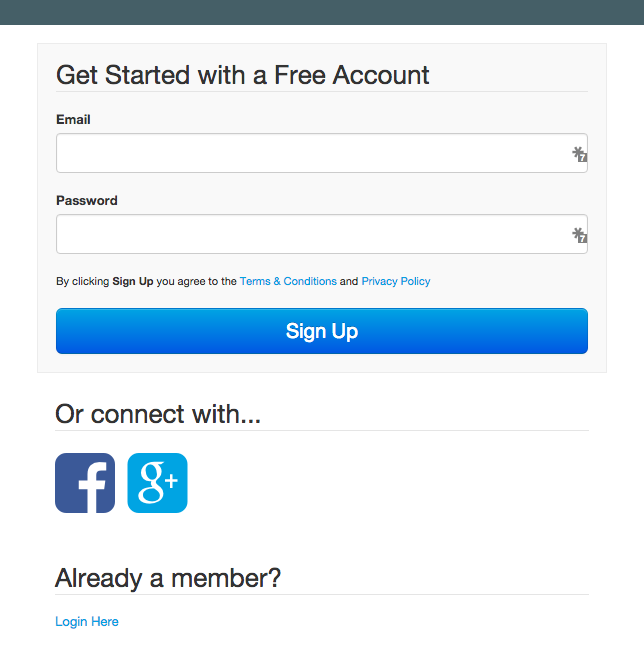Submit the form with the Sign Up button
Image resolution: width=644 pixels, height=654 pixels.
tap(322, 331)
